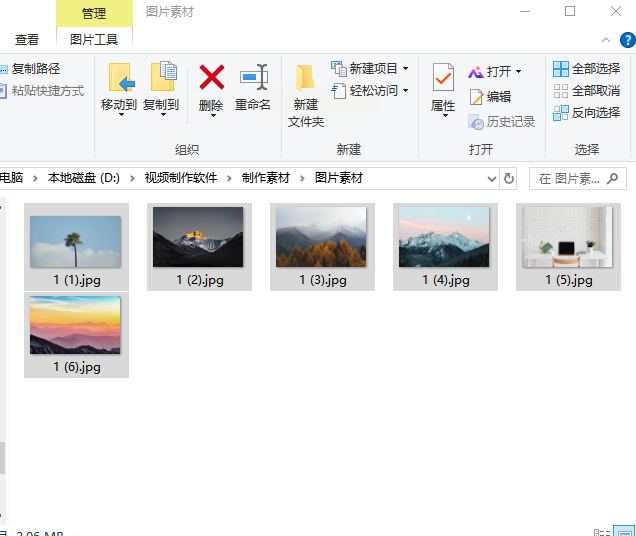The height and width of the screenshot is (536, 636).
Task: Select sunset hills image 1 (6).jpg
Action: 76,335
